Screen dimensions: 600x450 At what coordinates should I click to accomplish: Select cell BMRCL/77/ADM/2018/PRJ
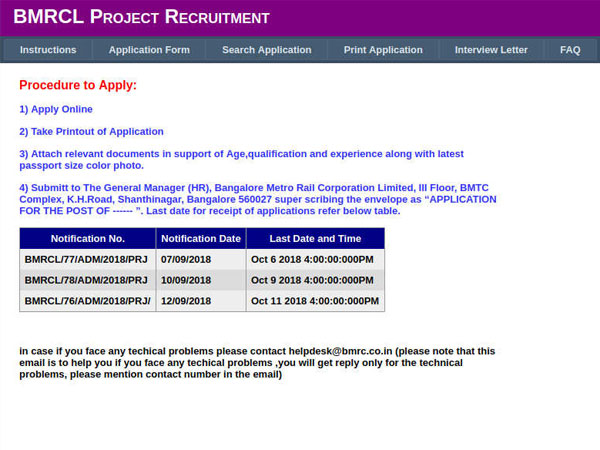(88, 259)
